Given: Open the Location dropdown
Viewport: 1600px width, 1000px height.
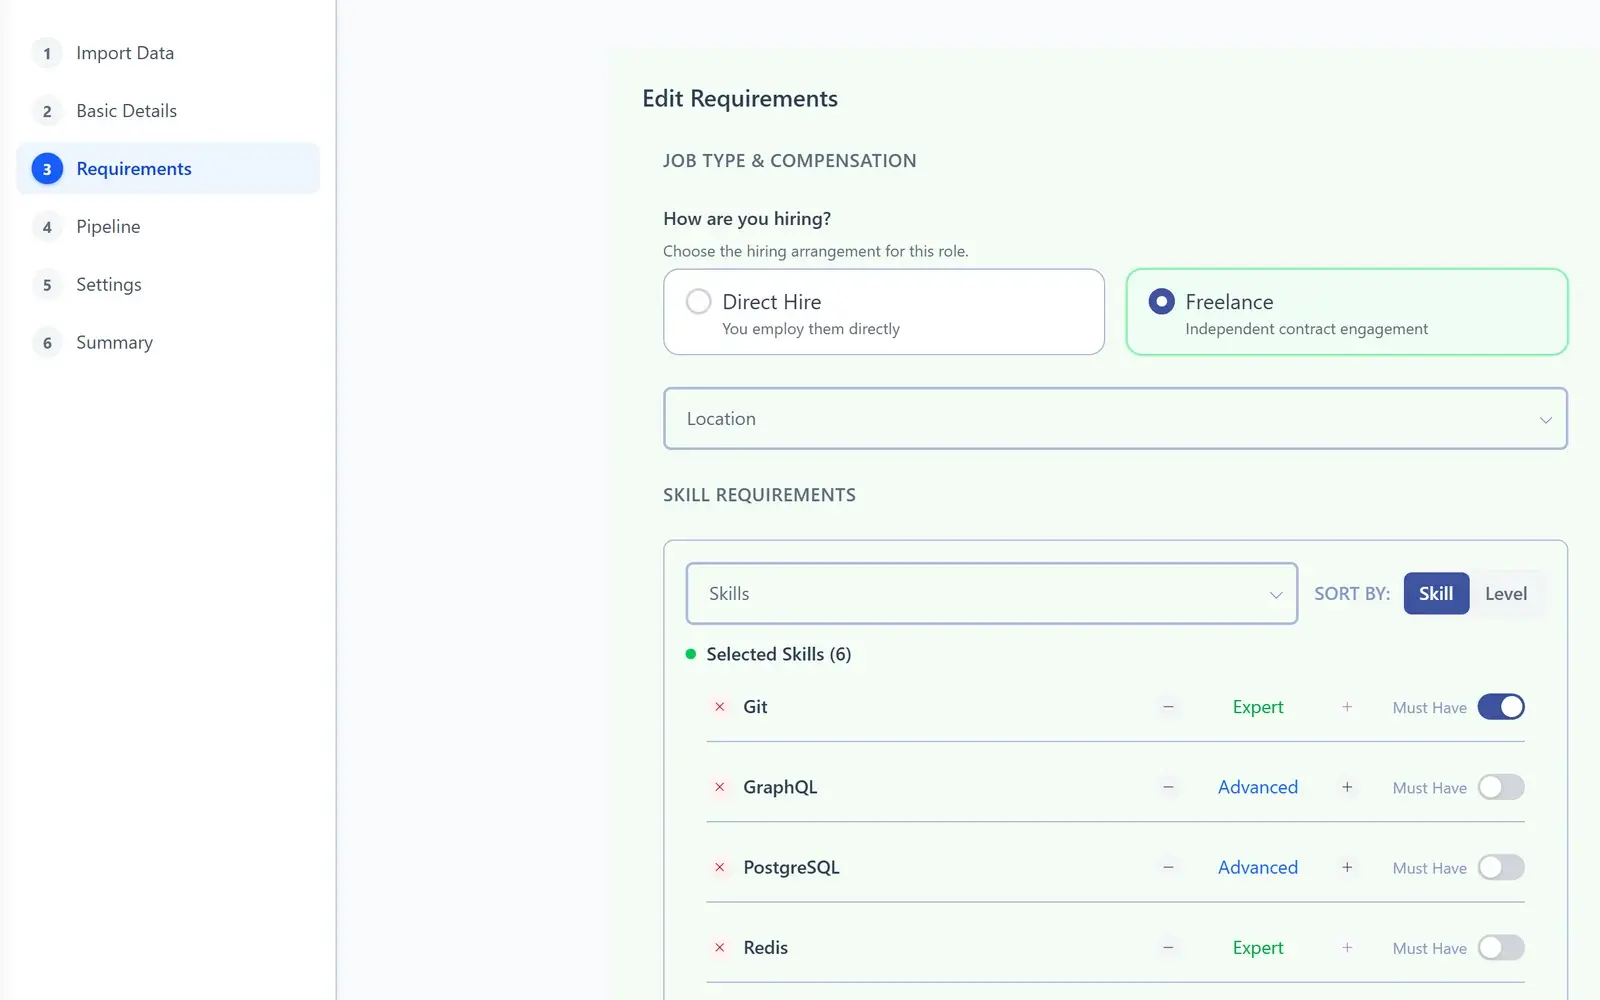Looking at the screenshot, I should point(1115,419).
